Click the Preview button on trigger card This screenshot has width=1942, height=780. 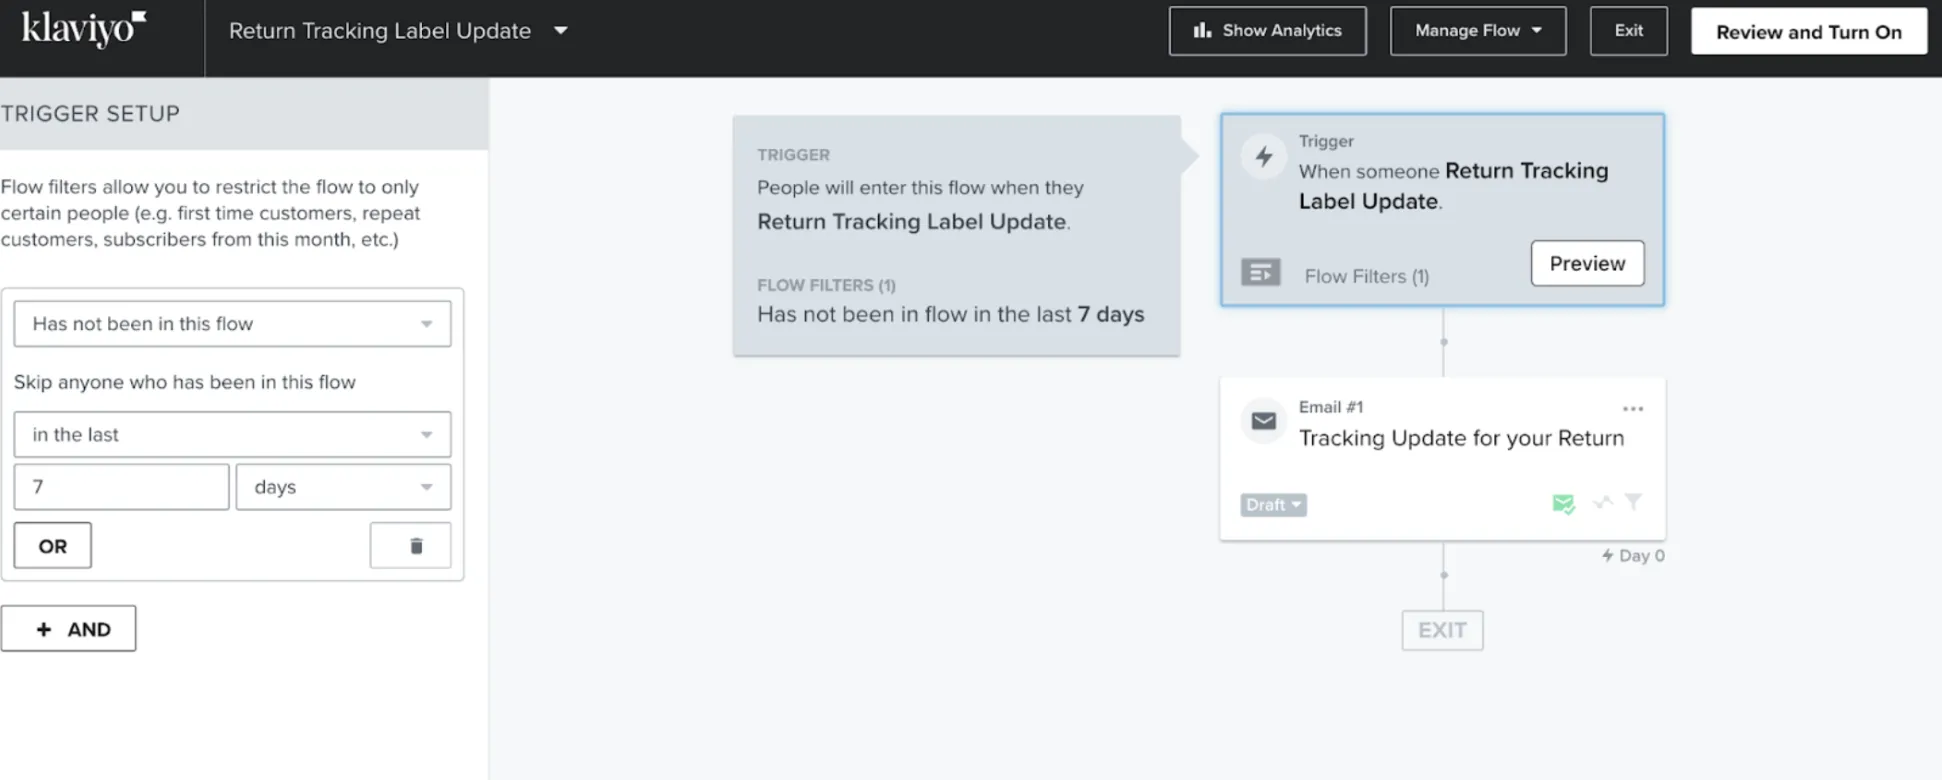[x=1587, y=263]
